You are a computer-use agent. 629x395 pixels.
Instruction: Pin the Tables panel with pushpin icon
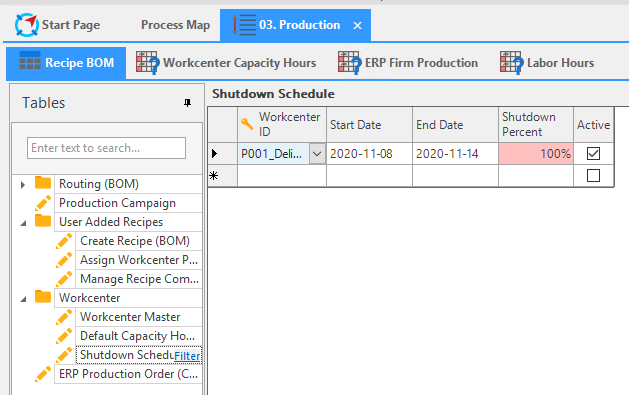pyautogui.click(x=187, y=103)
